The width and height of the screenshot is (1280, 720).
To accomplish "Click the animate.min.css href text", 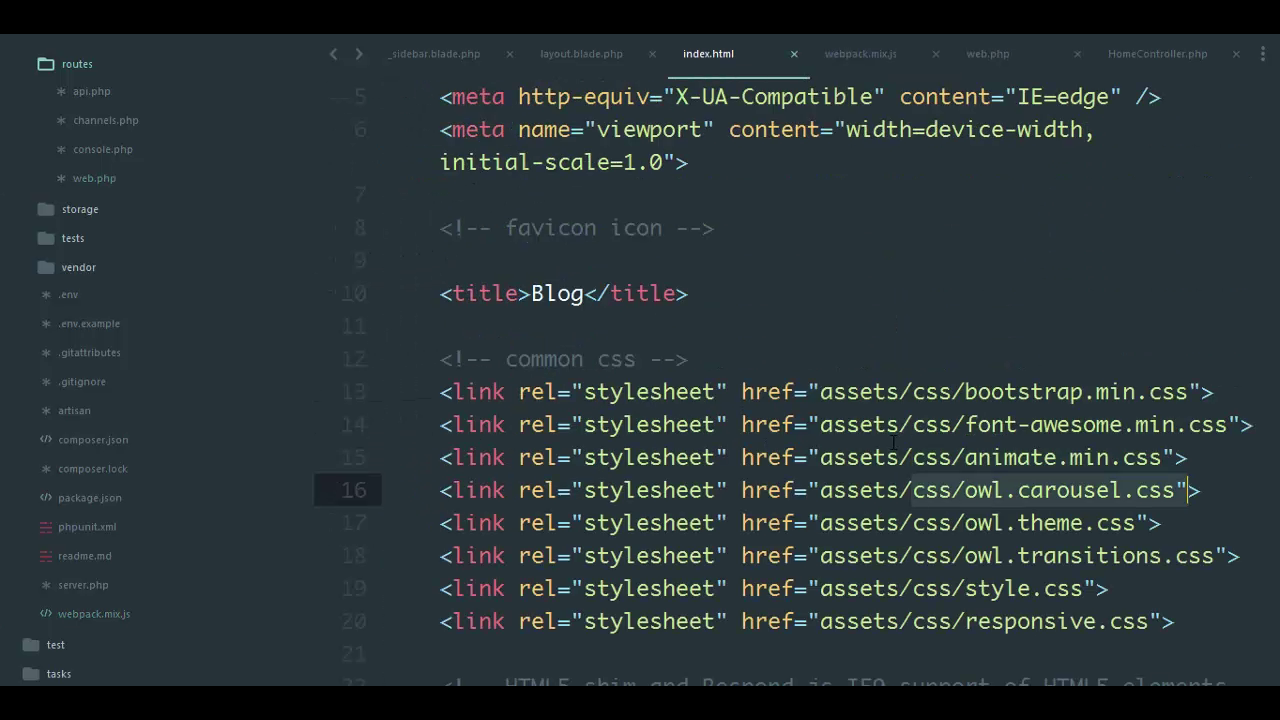I will 990,458.
